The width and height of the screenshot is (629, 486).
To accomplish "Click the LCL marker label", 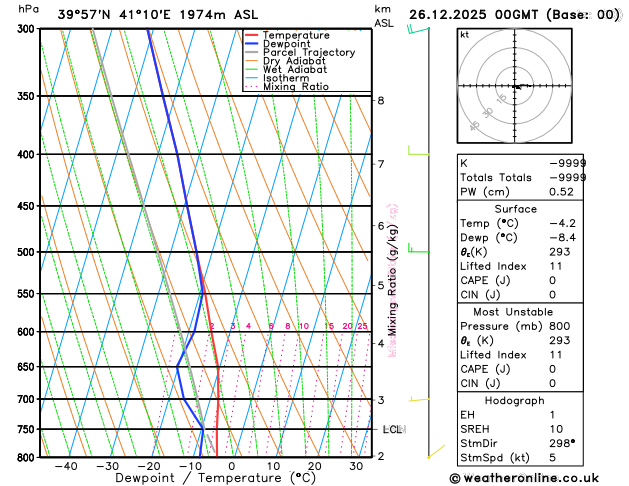I will coord(393,429).
